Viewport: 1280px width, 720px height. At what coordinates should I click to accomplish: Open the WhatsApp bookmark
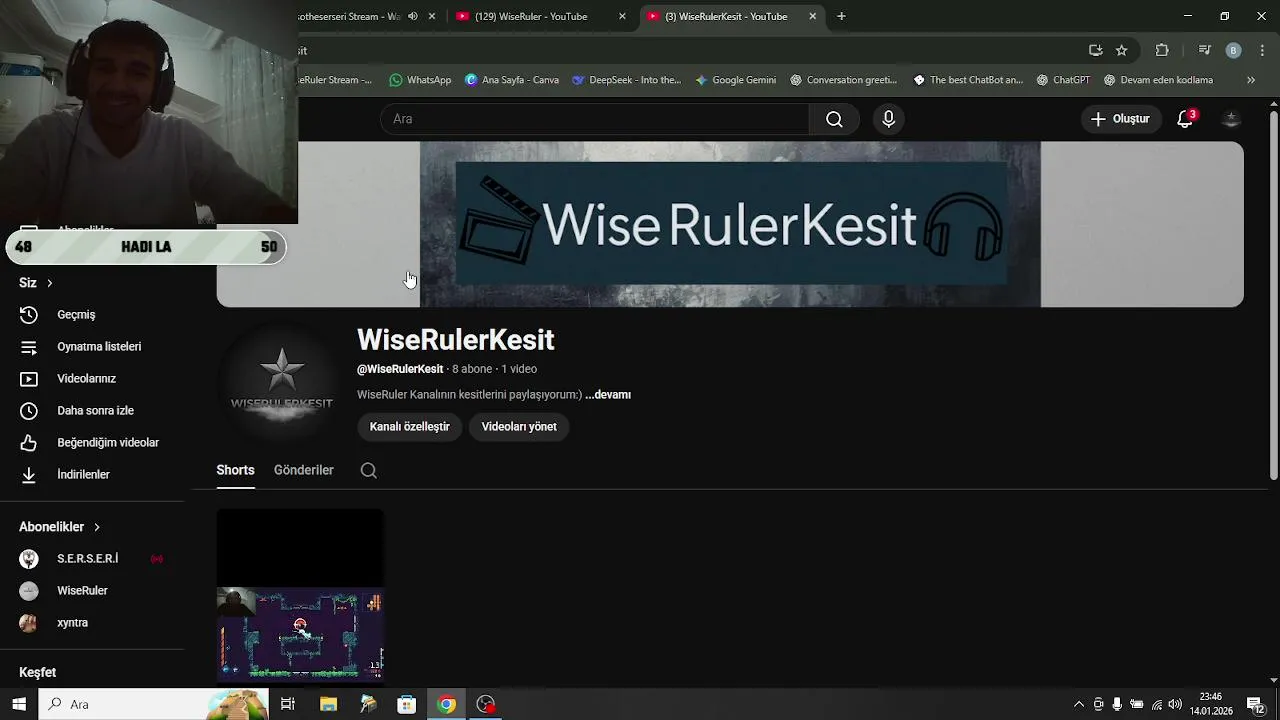421,80
